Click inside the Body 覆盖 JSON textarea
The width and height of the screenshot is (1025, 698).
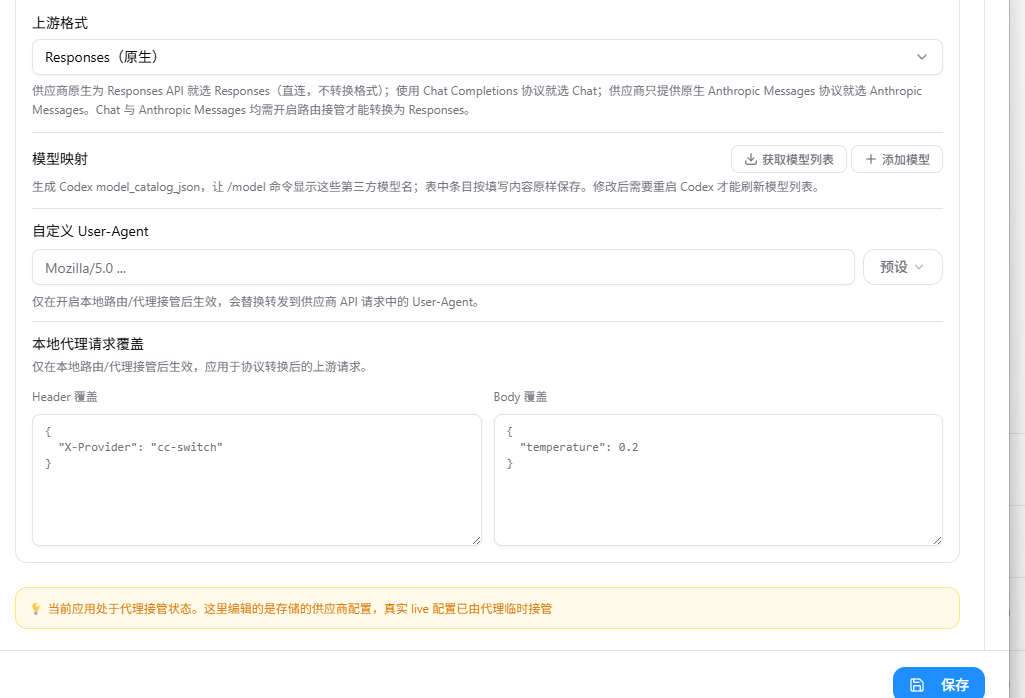point(718,480)
